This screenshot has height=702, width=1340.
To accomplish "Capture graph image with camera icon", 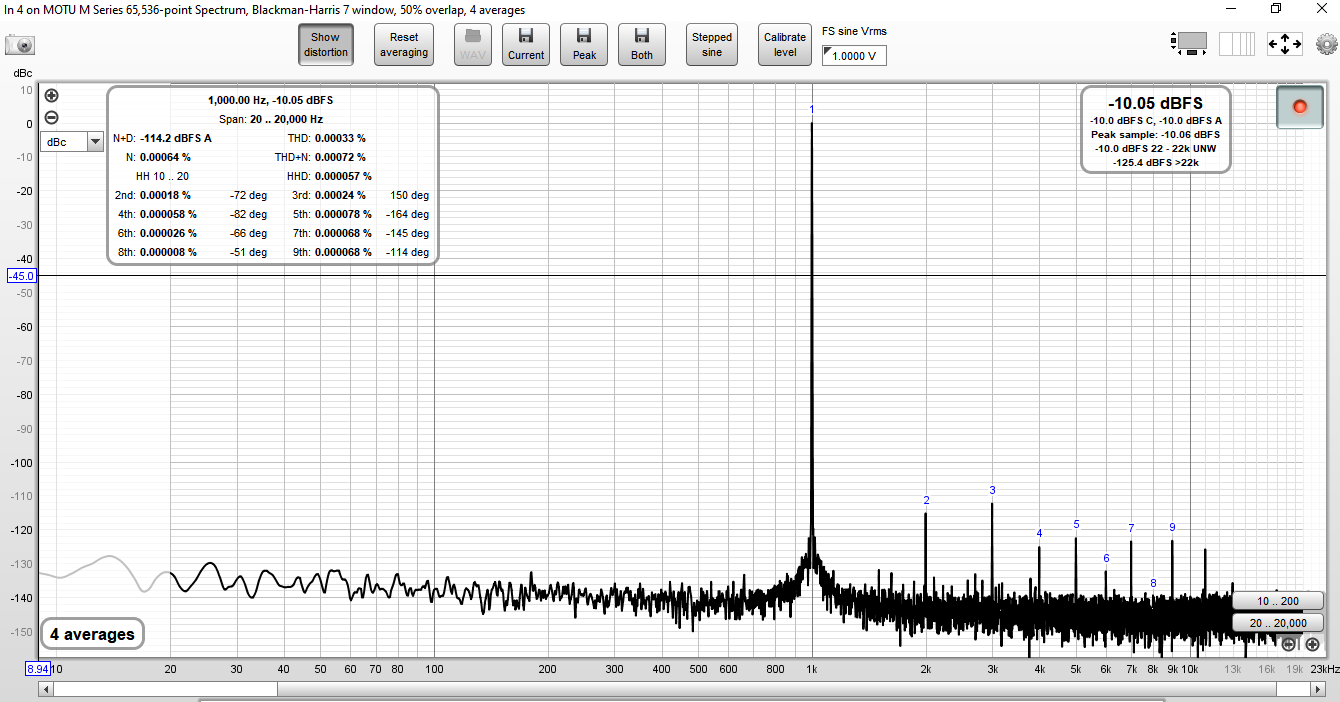I will 19,45.
